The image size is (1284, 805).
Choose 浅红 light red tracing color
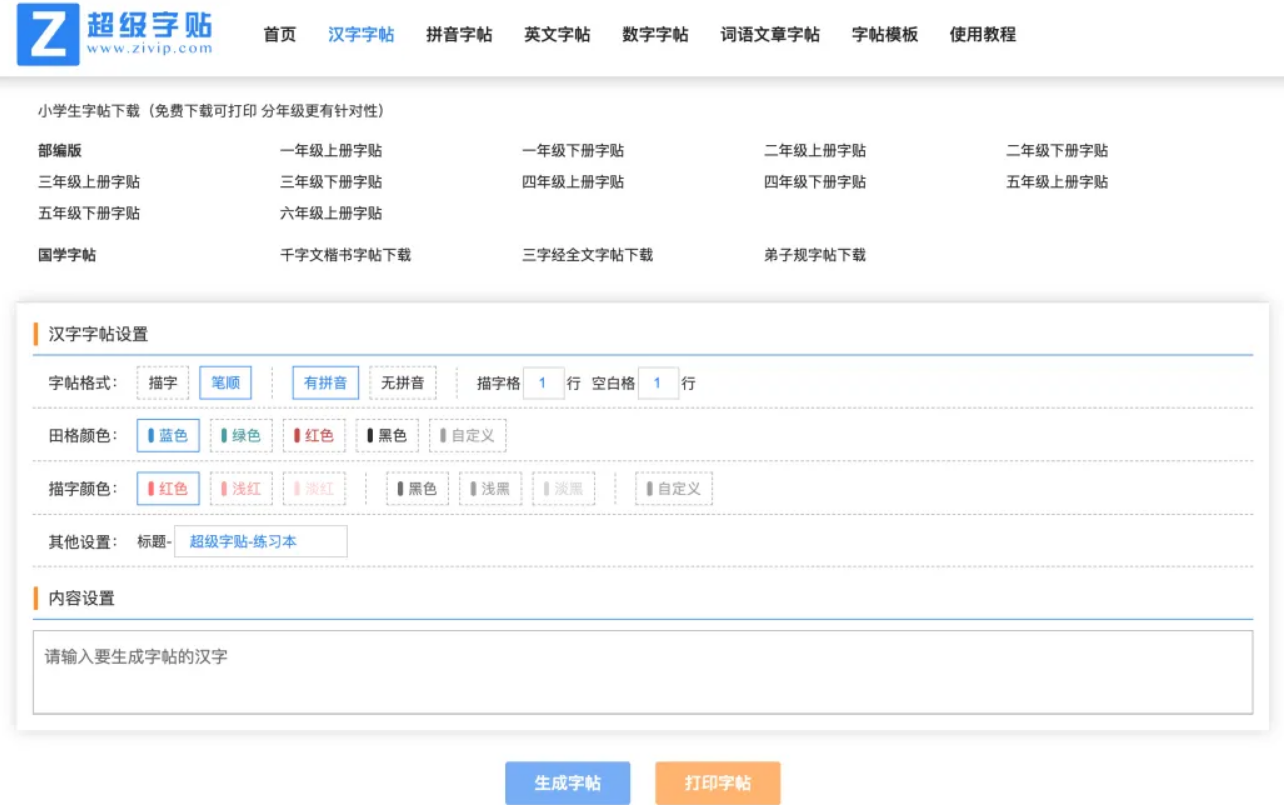[240, 488]
